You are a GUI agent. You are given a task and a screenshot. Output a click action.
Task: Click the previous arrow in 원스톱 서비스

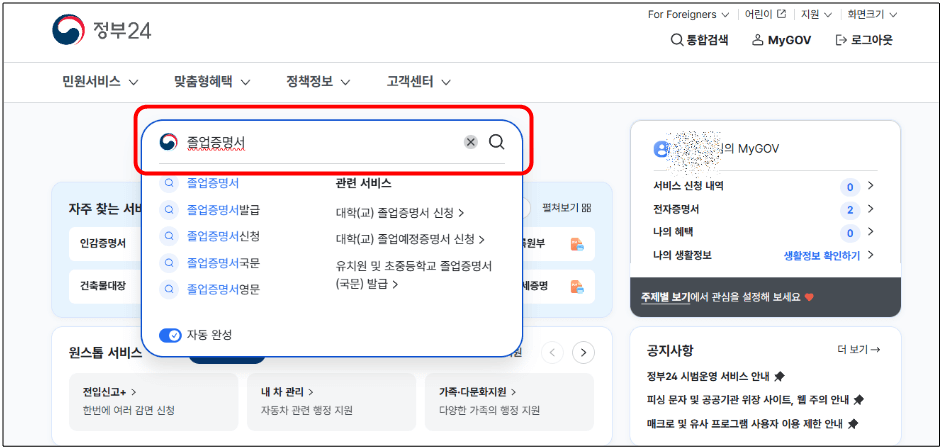(553, 352)
